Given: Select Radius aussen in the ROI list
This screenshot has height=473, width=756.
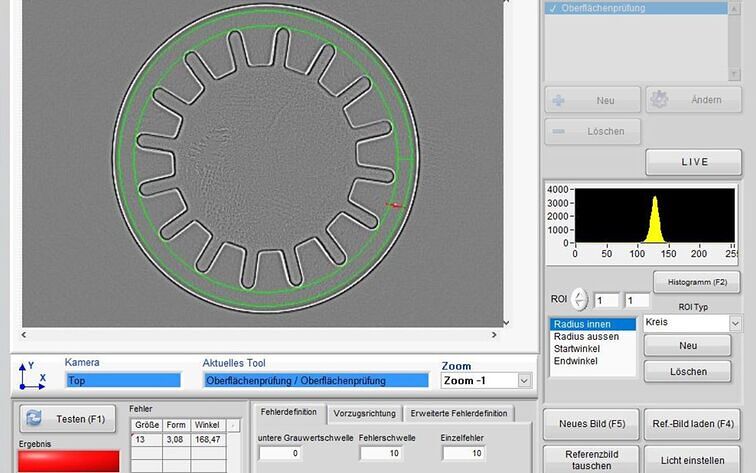Looking at the screenshot, I should 586,337.
